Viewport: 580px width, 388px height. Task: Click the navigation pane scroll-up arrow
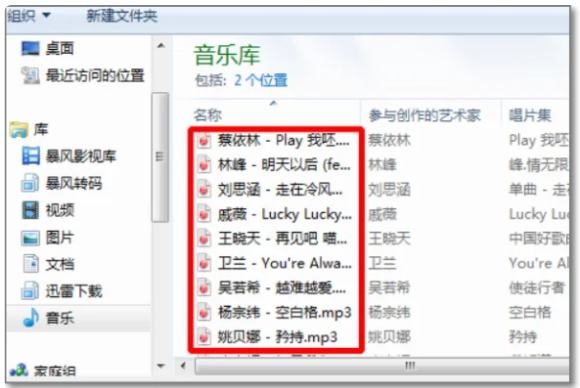161,46
